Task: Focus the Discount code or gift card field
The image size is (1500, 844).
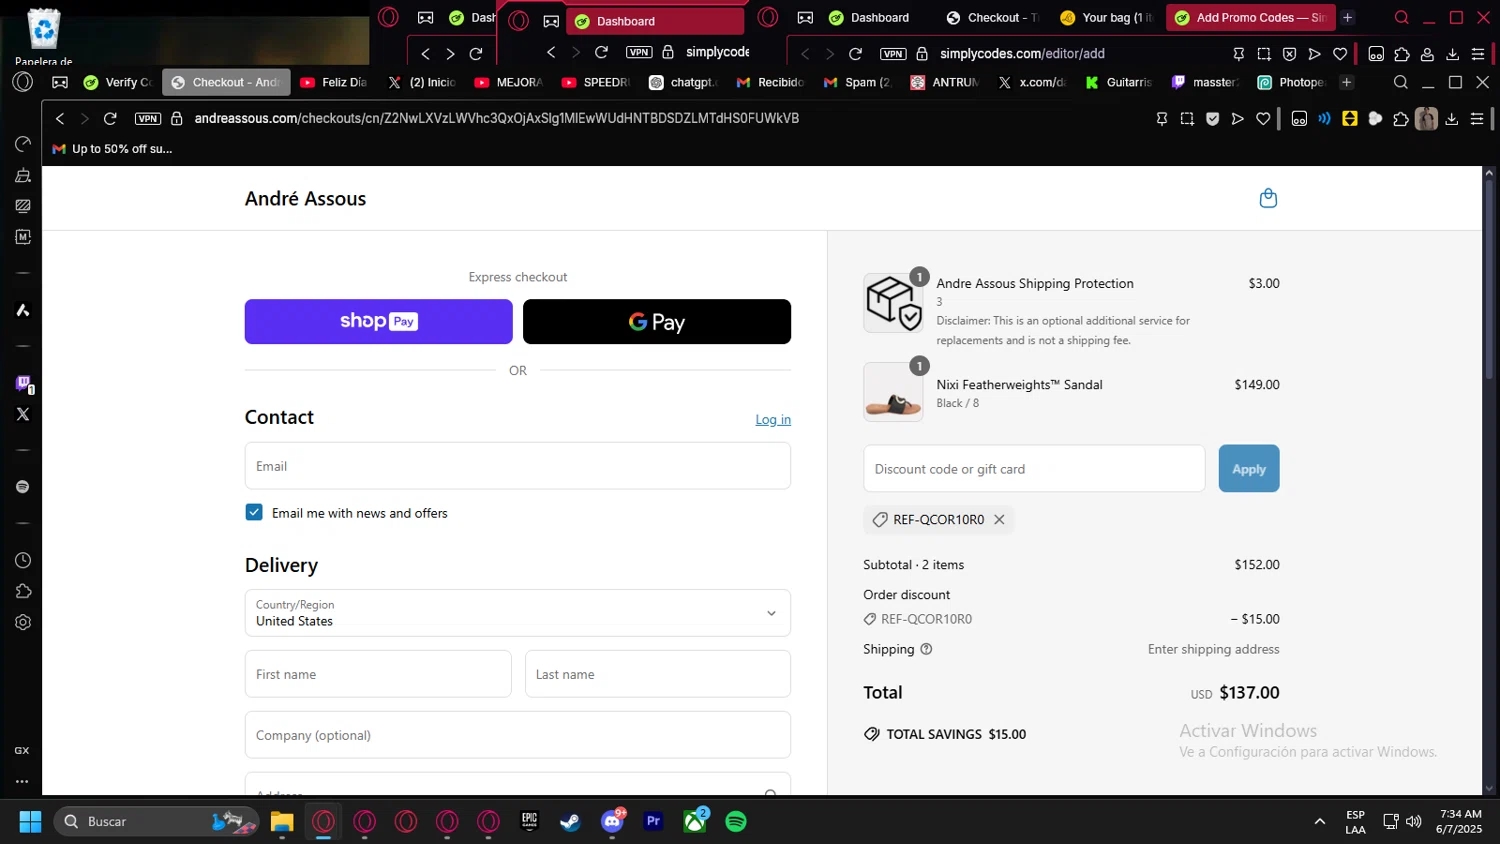Action: 1034,469
